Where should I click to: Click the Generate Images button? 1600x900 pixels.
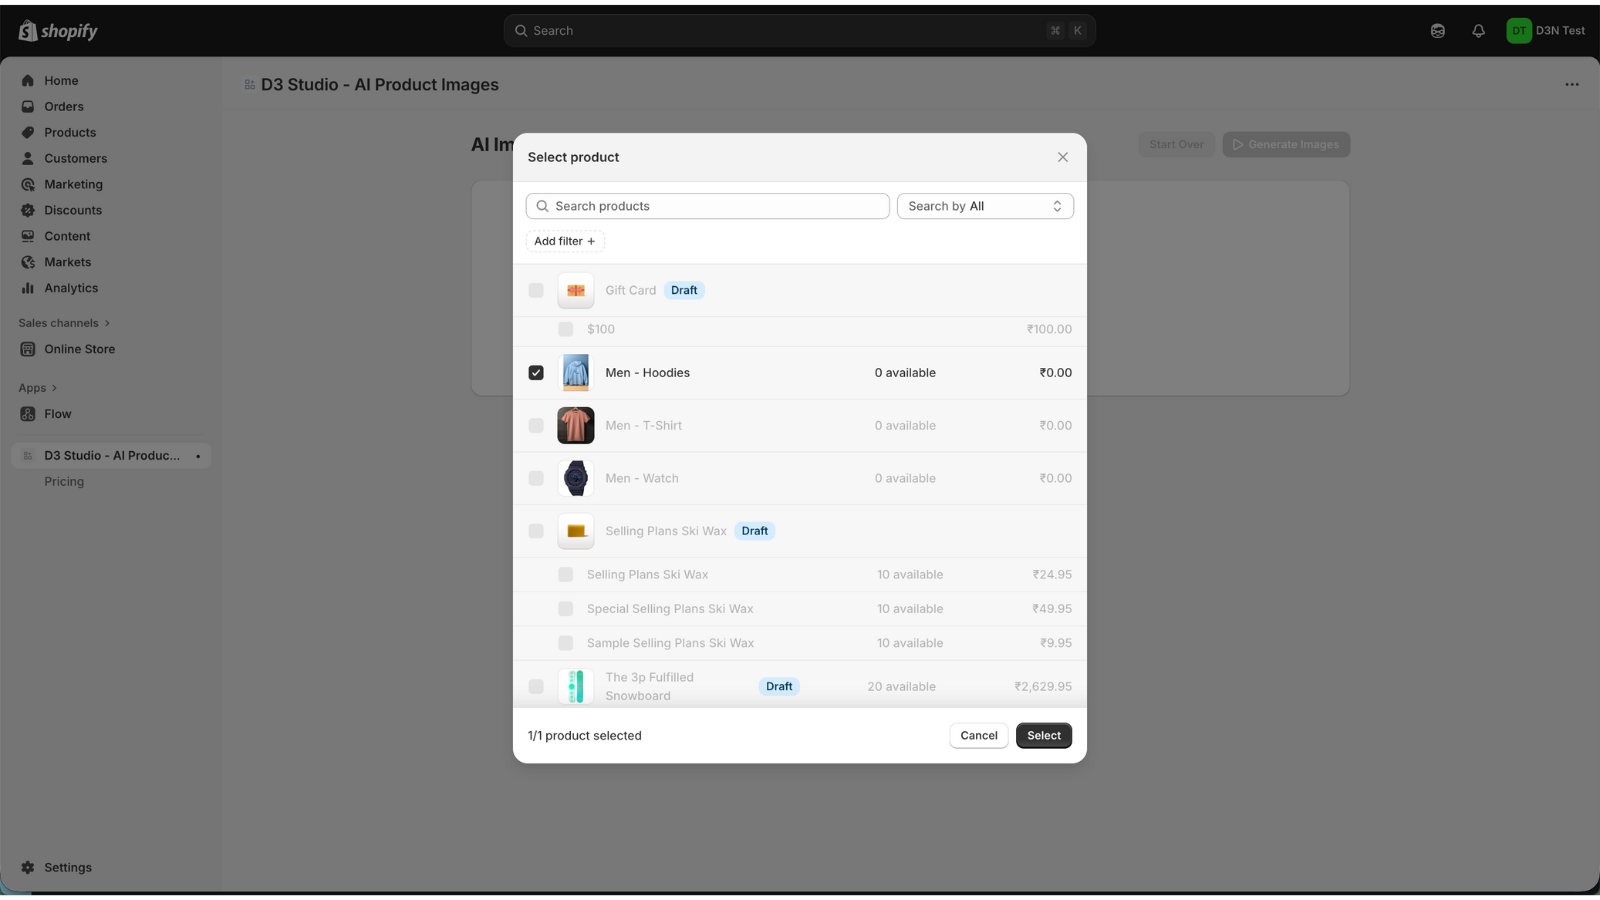pos(1286,145)
